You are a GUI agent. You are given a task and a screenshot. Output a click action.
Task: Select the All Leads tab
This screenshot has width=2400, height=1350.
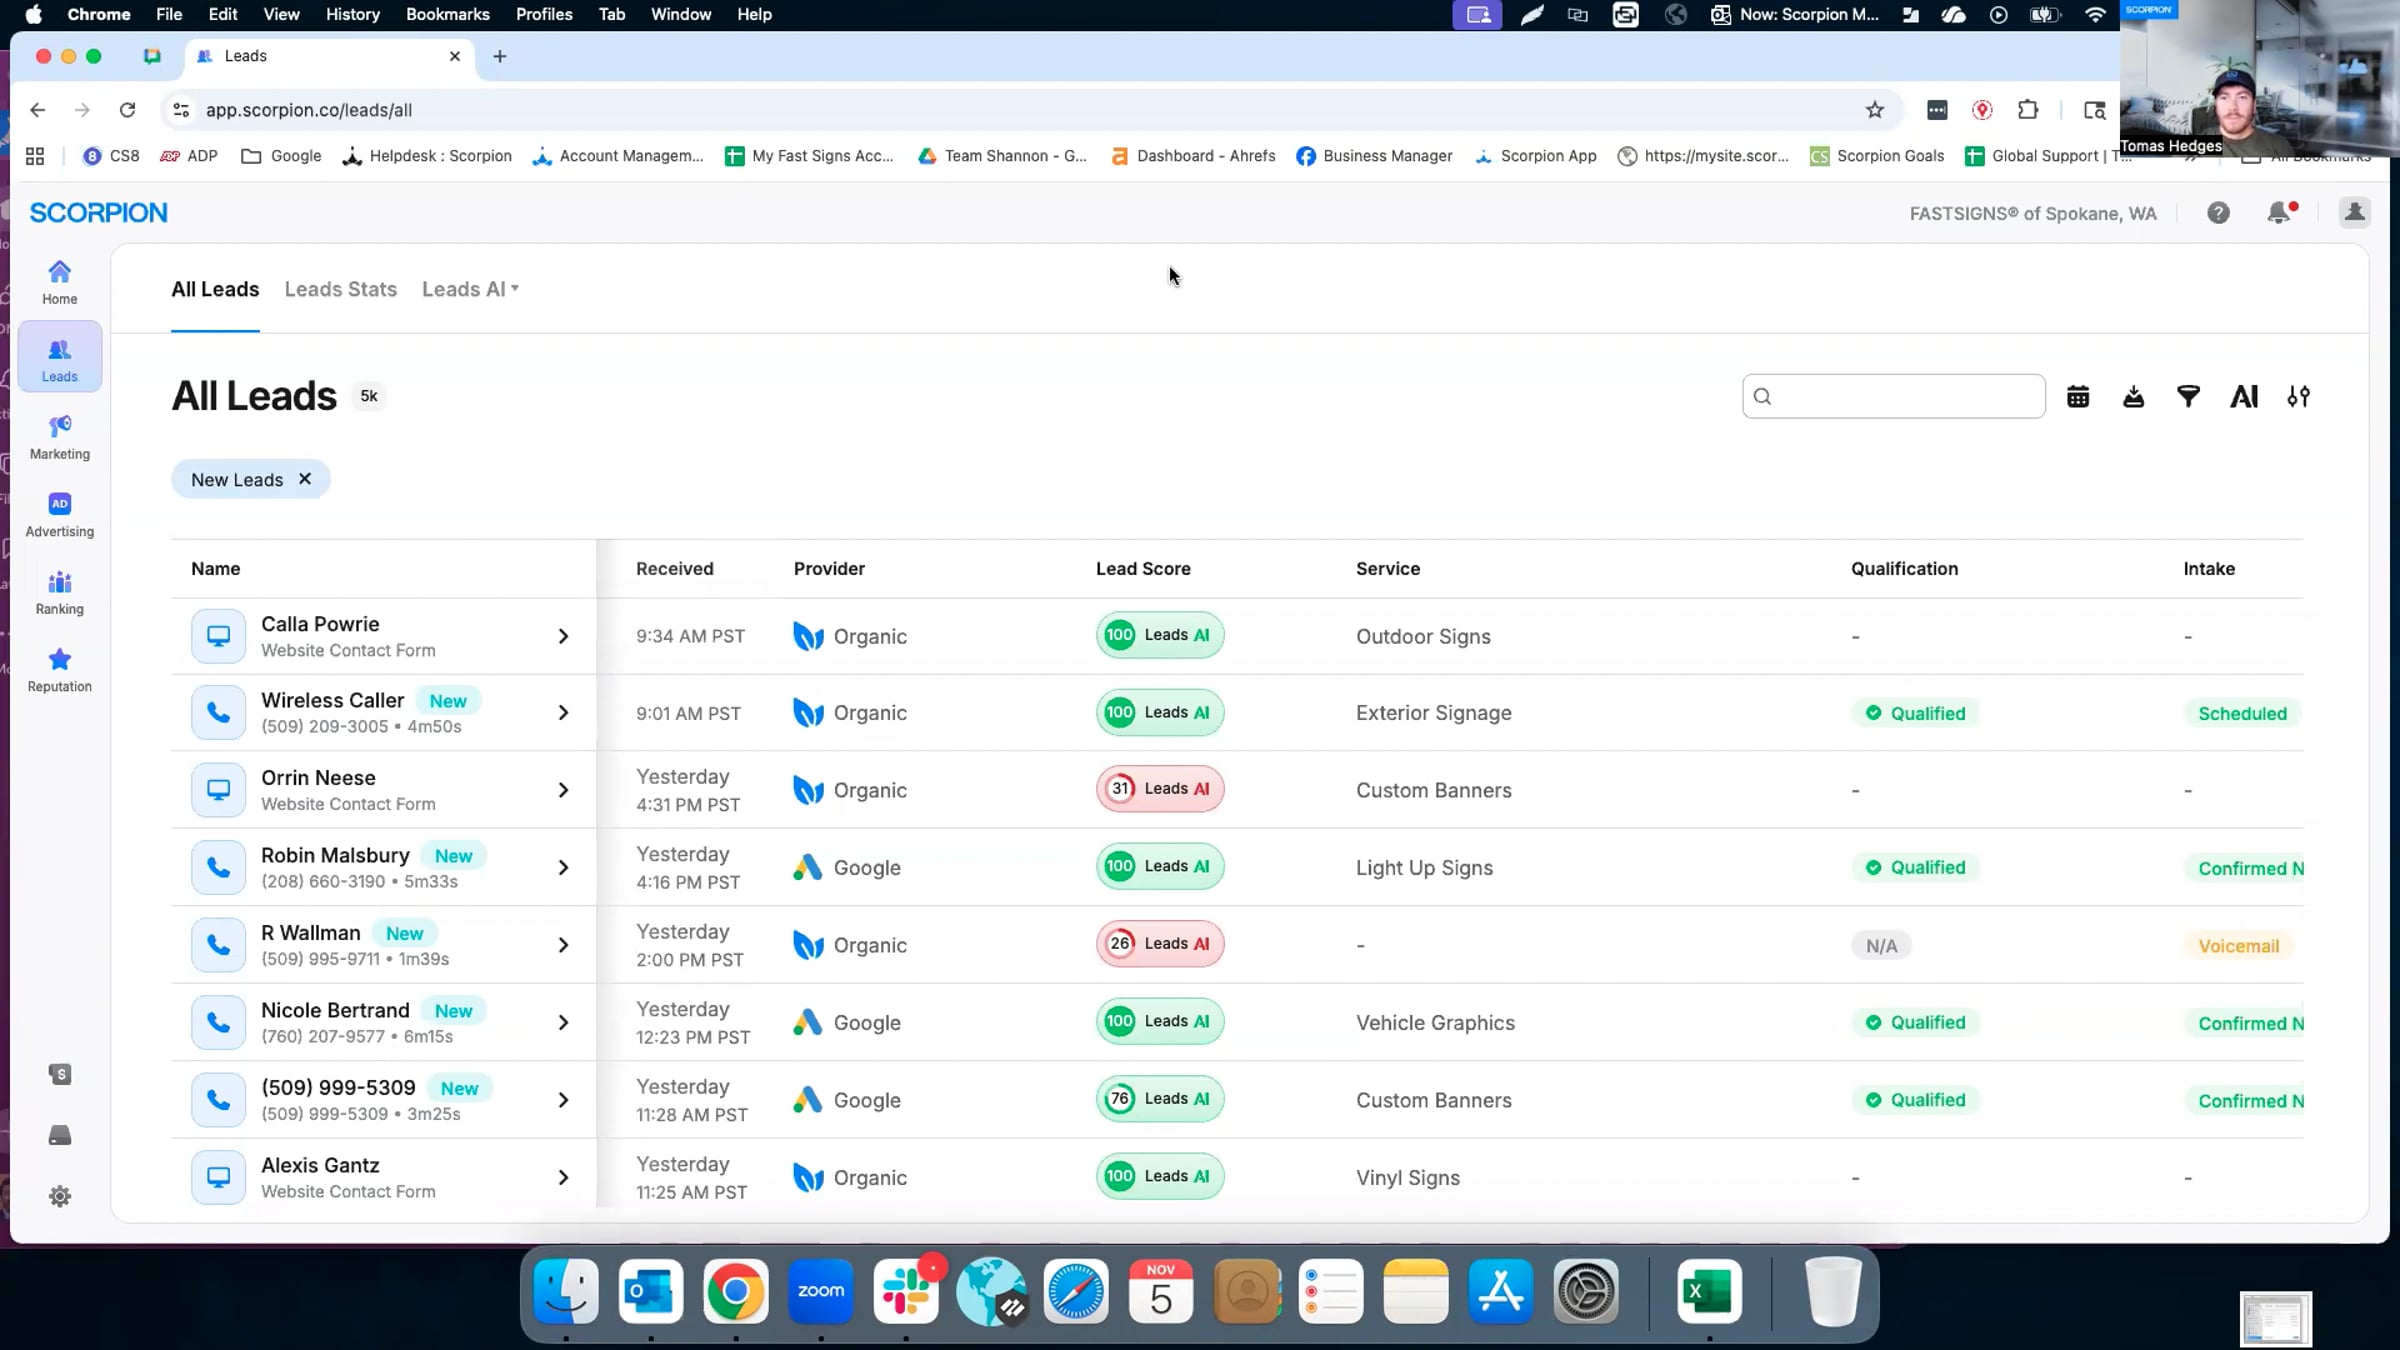click(215, 289)
